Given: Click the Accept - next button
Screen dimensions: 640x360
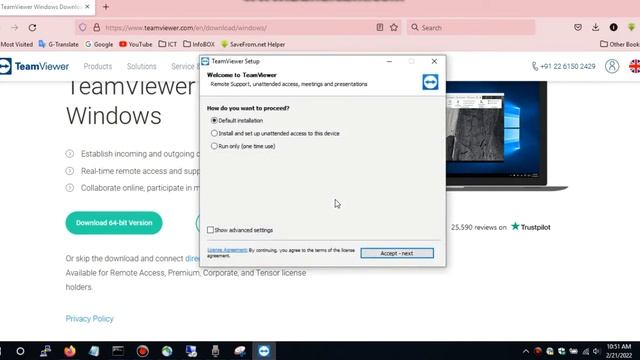Looking at the screenshot, I should click(397, 253).
